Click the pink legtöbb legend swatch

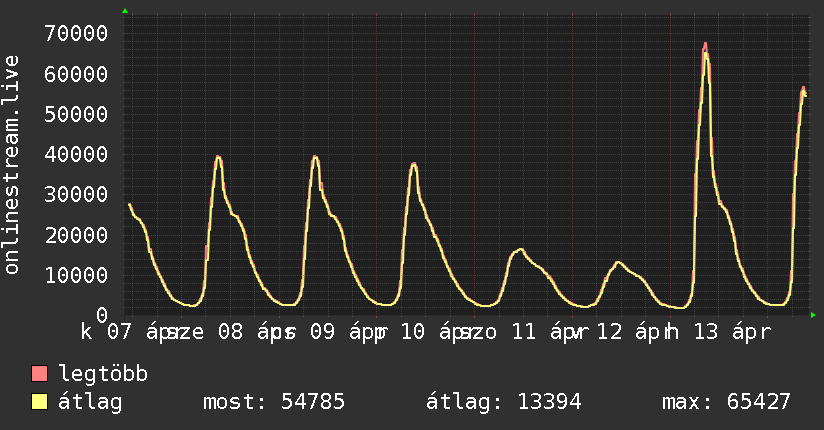coord(39,373)
